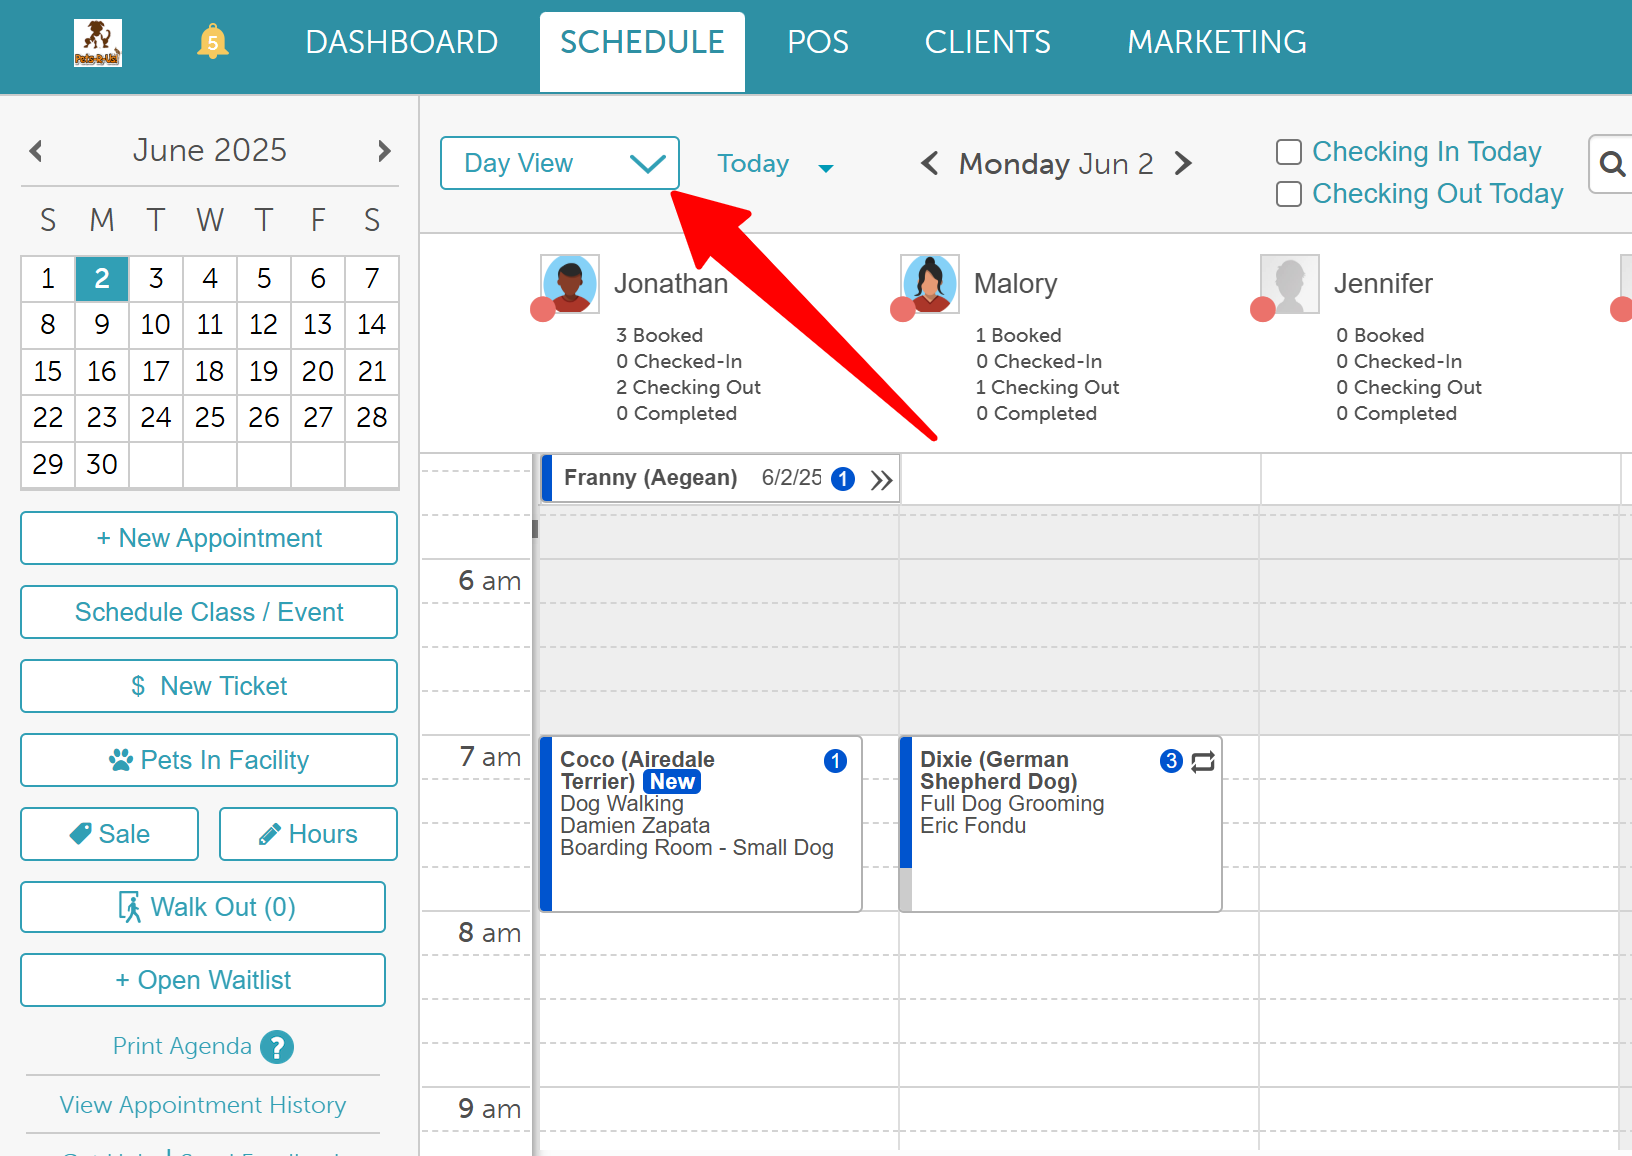Image resolution: width=1632 pixels, height=1156 pixels.
Task: Click the Open Waitlist button
Action: pyautogui.click(x=203, y=980)
